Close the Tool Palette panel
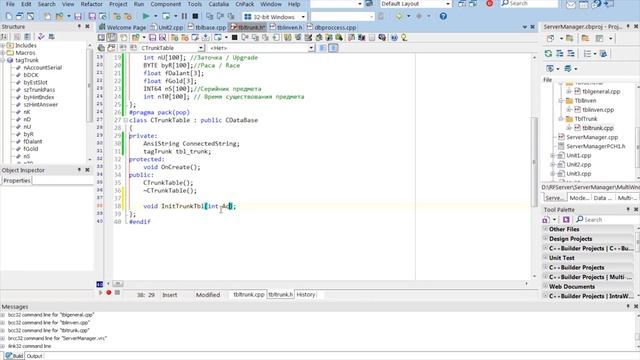 [636, 209]
